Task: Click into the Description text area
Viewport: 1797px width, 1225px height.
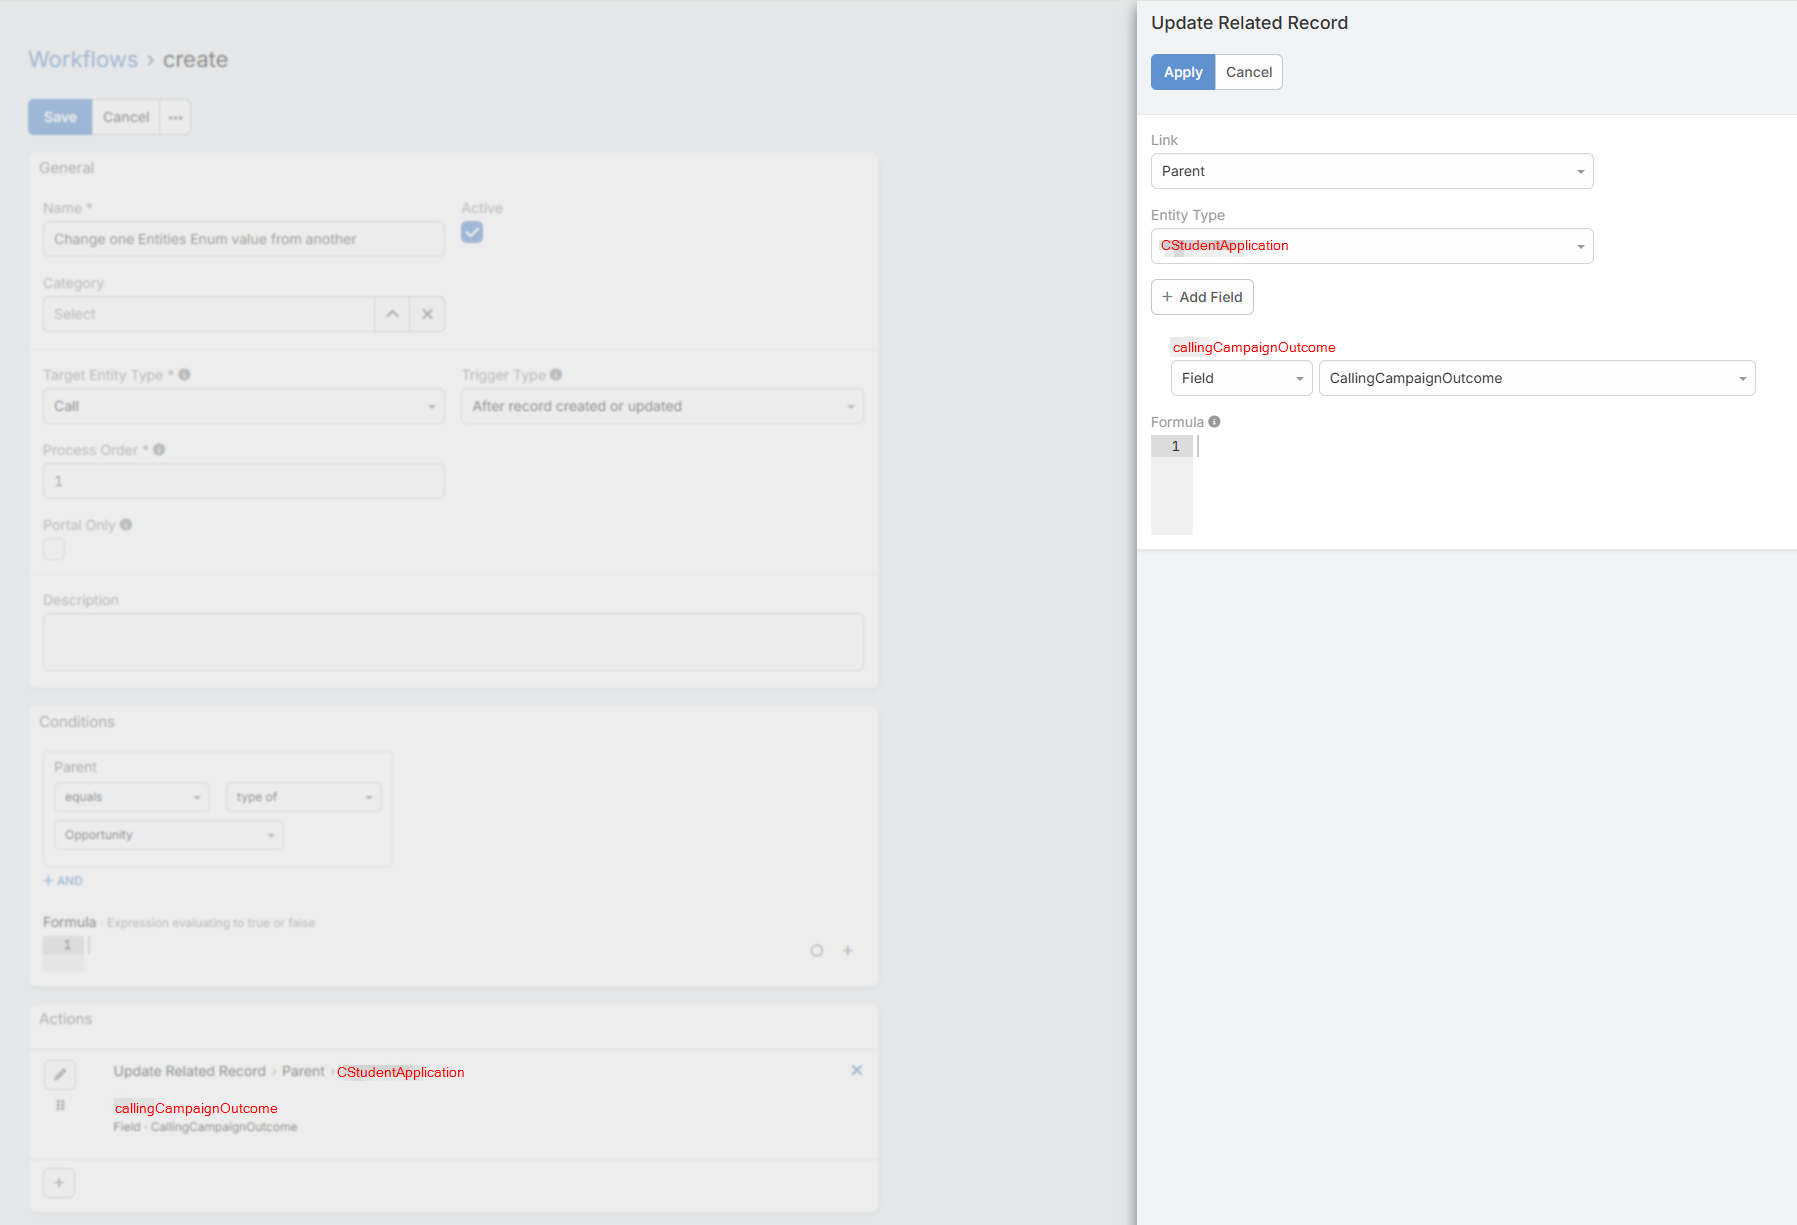Action: 453,642
